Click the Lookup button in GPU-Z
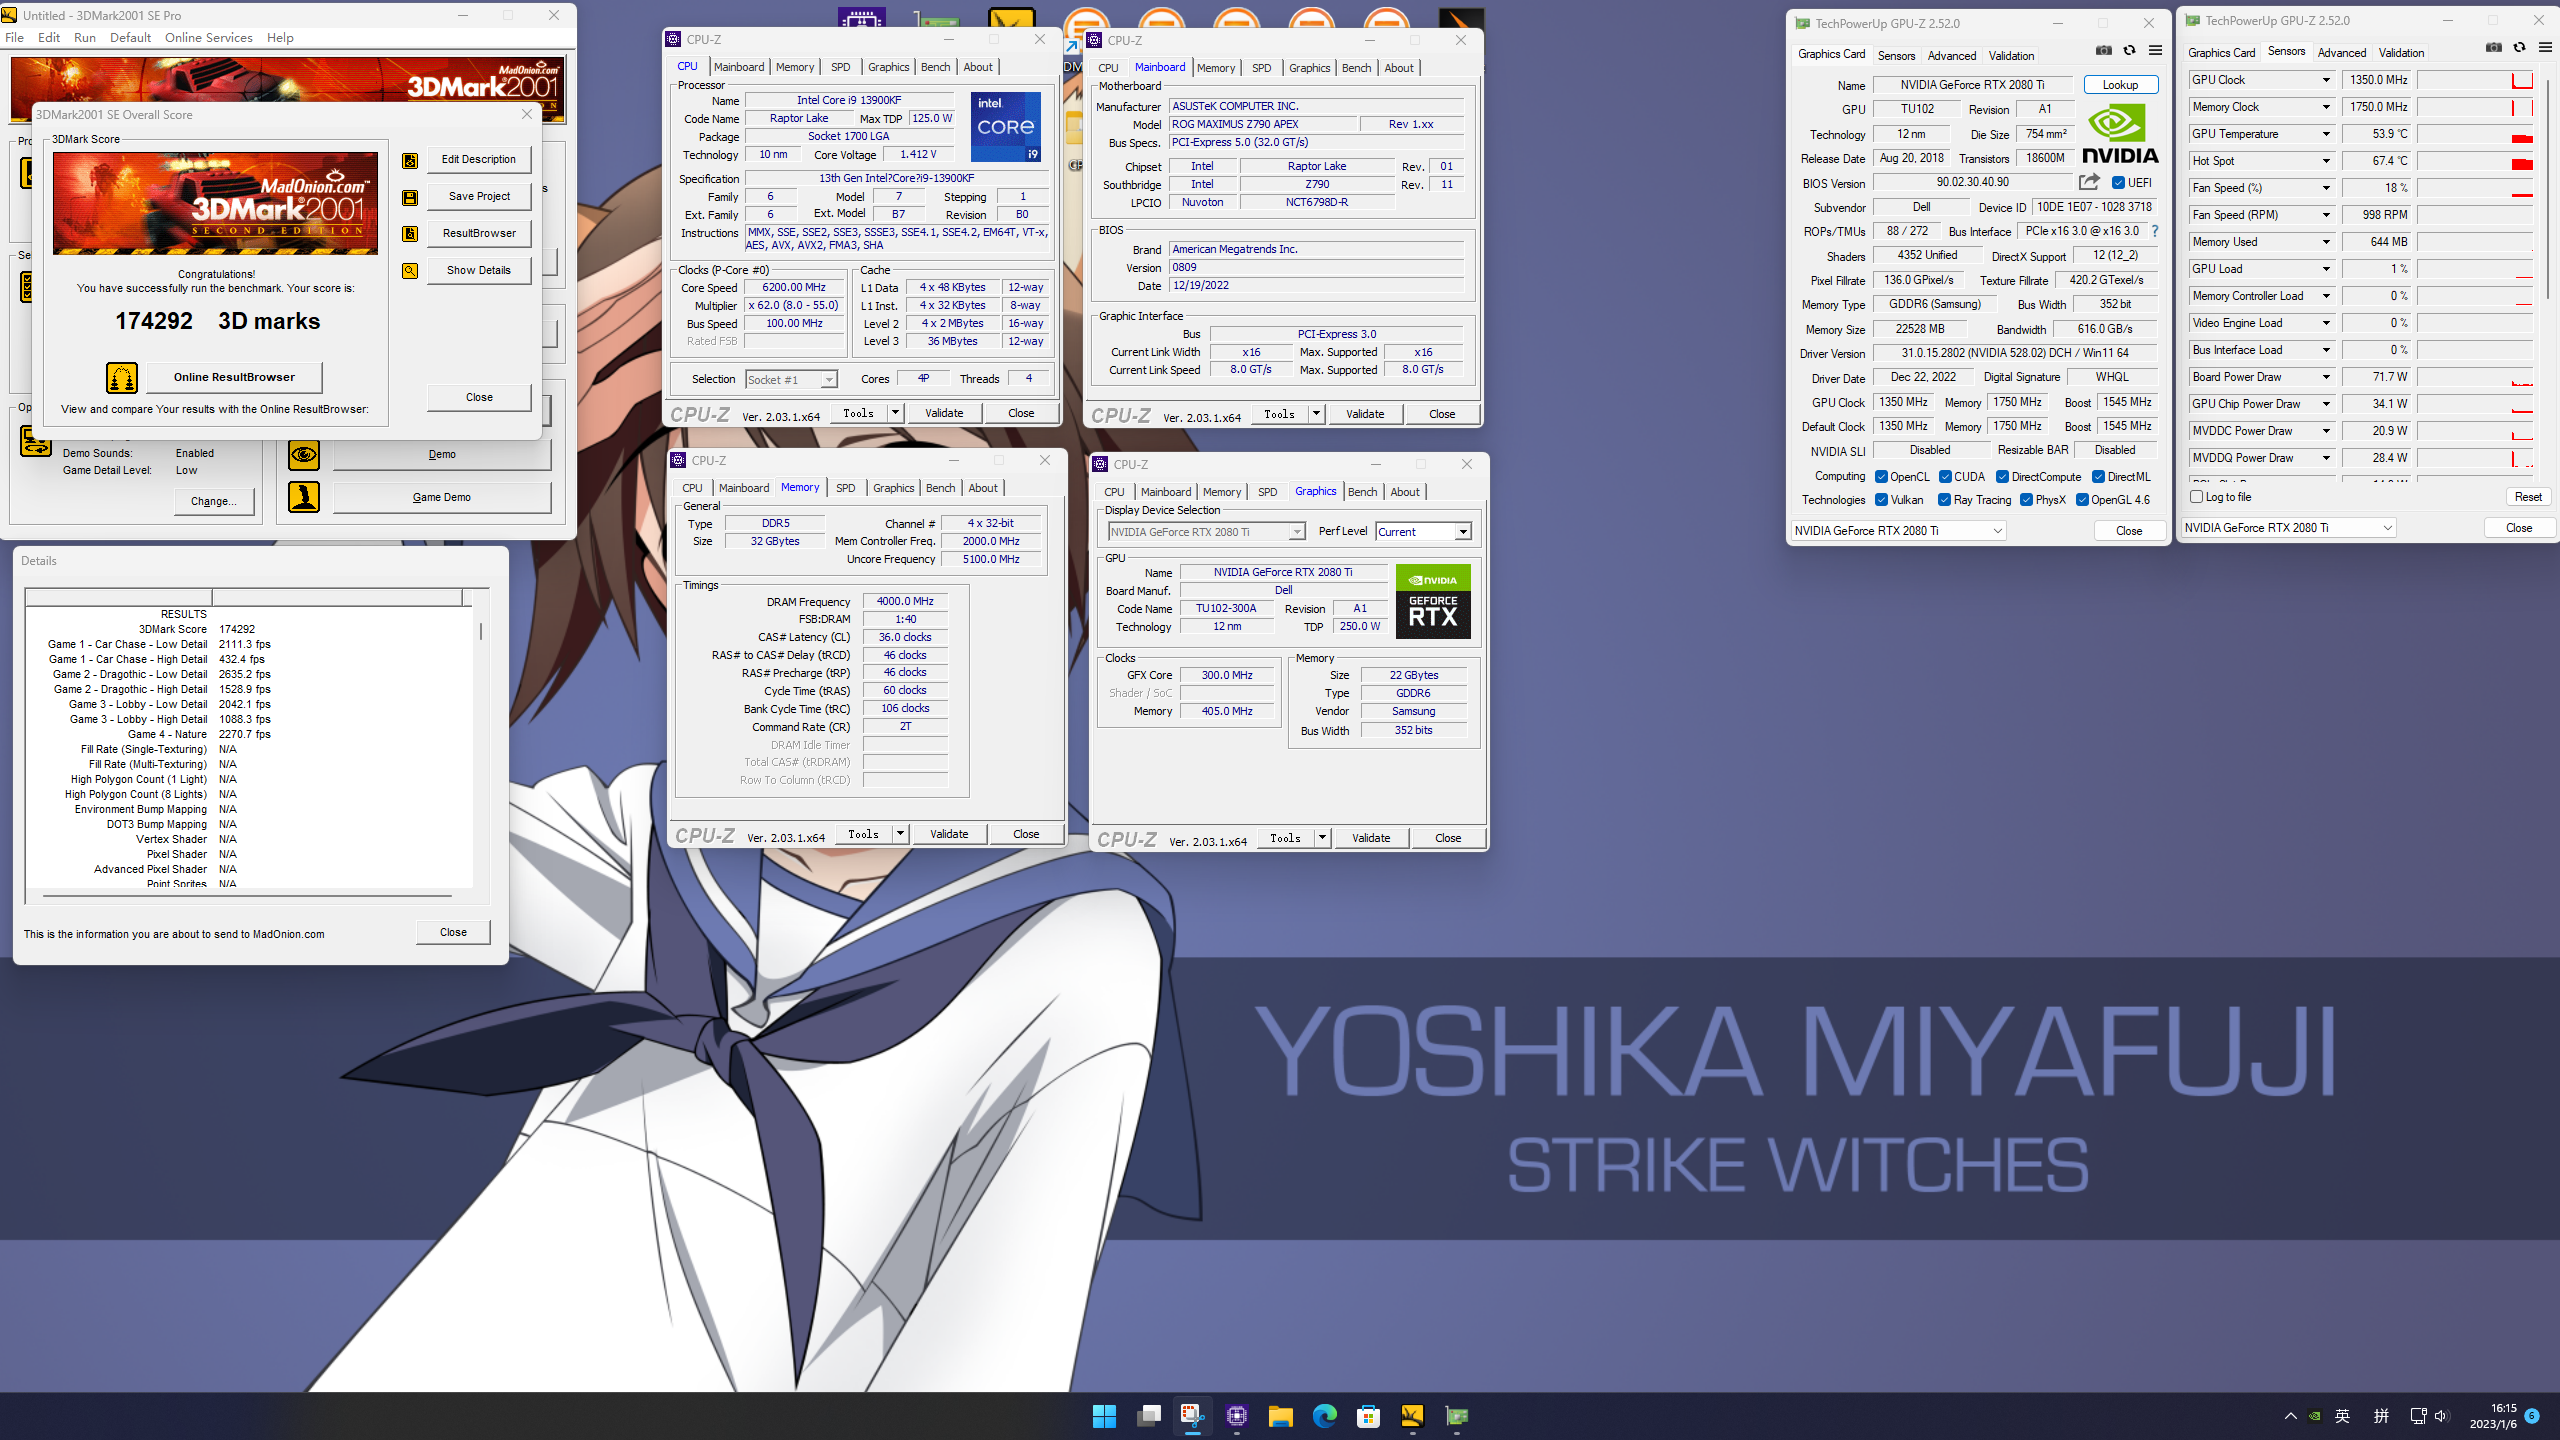Image resolution: width=2560 pixels, height=1440 pixels. [x=2120, y=85]
